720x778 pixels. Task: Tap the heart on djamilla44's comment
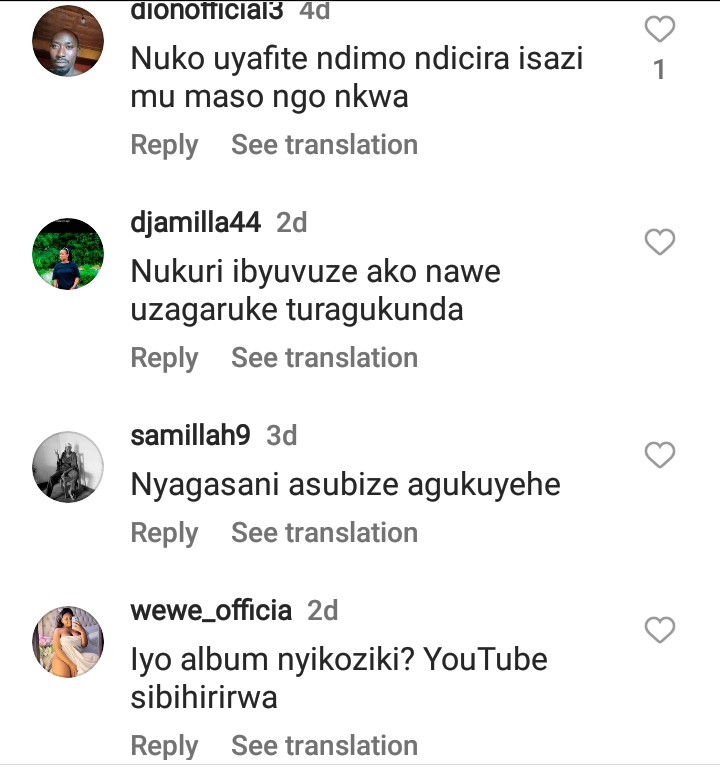[x=659, y=242]
